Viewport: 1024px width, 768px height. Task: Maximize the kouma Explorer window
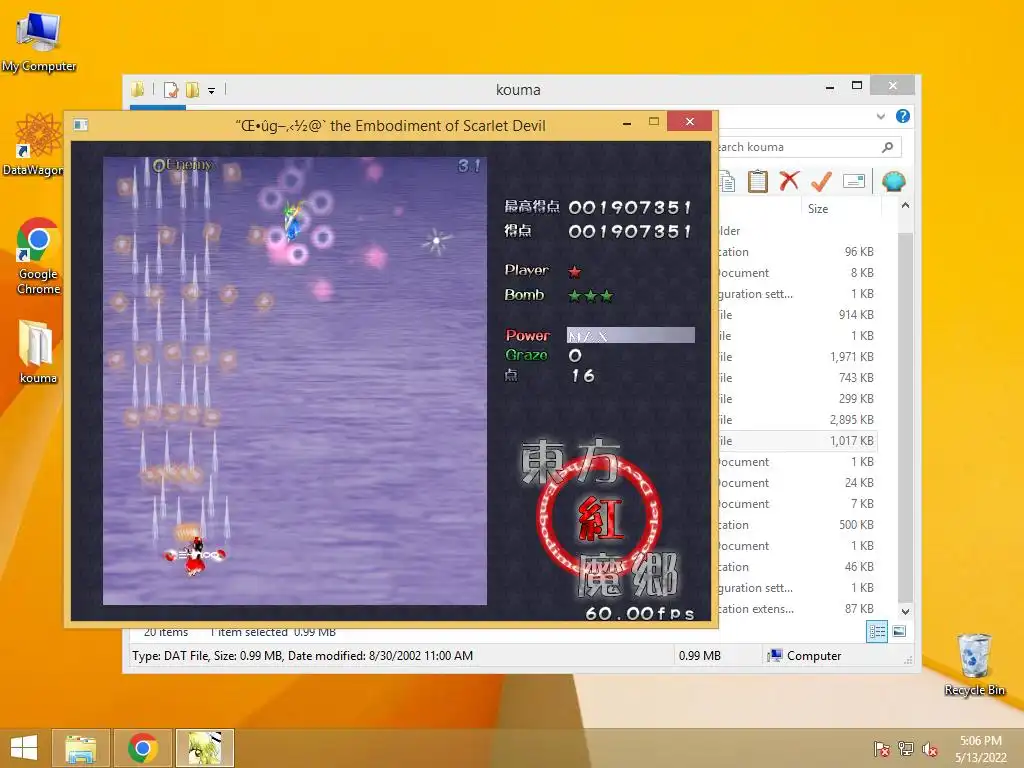pos(857,86)
